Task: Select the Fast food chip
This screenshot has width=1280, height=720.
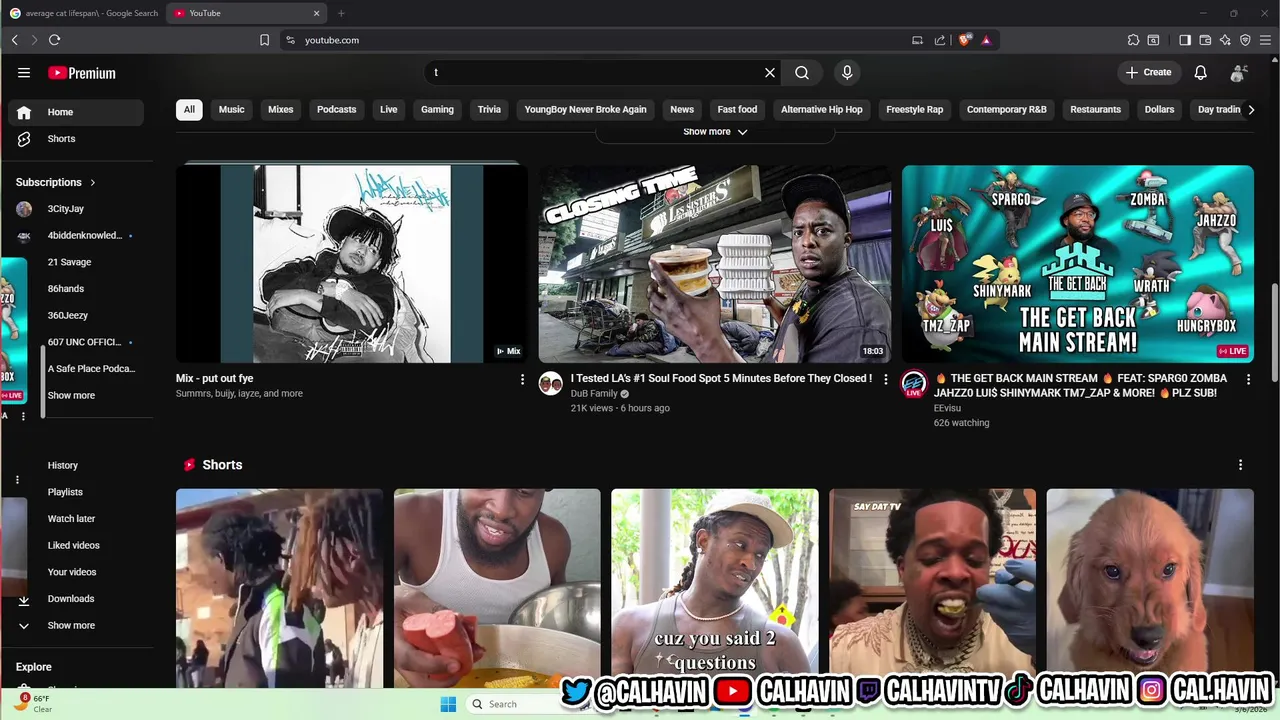Action: [737, 110]
